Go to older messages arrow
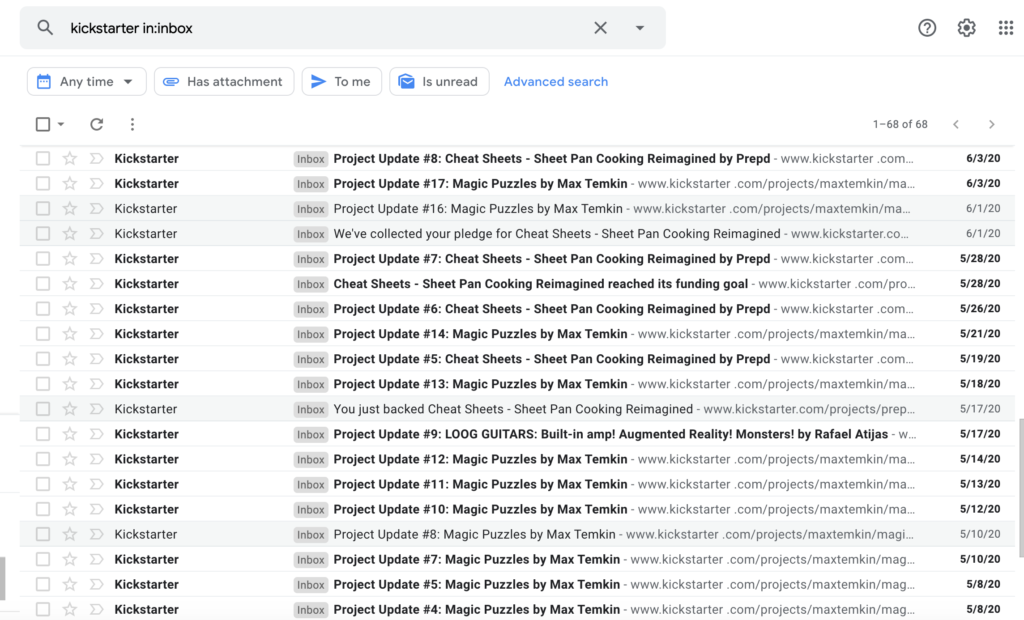 [991, 124]
